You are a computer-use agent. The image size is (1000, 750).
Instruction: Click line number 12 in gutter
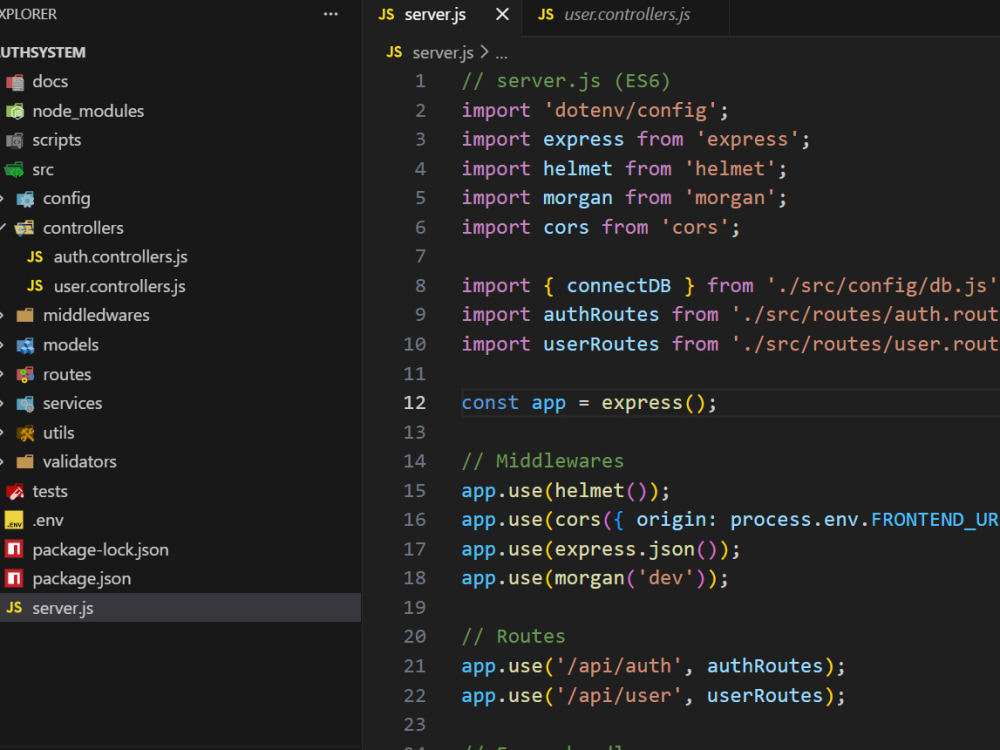pyautogui.click(x=415, y=403)
